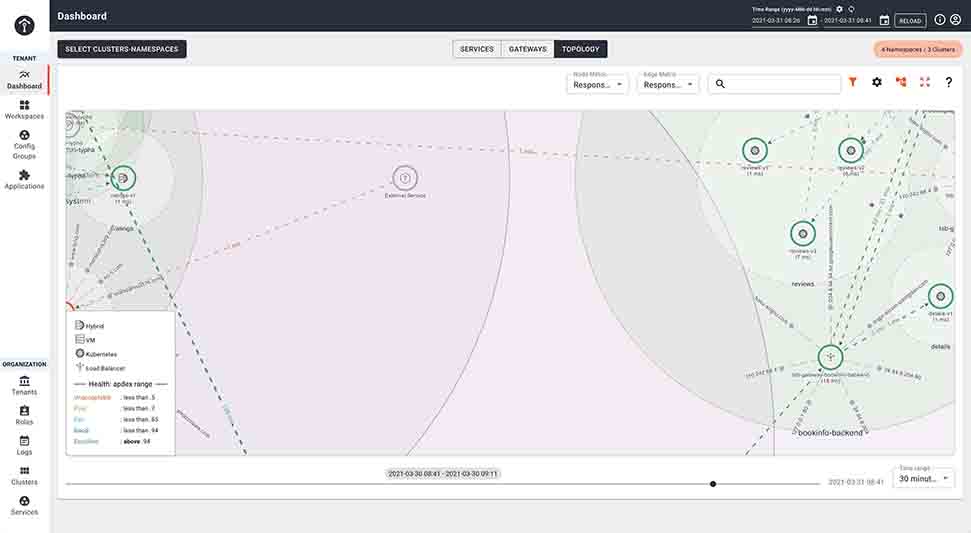Open Config Groups in the sidebar

pos(24,145)
